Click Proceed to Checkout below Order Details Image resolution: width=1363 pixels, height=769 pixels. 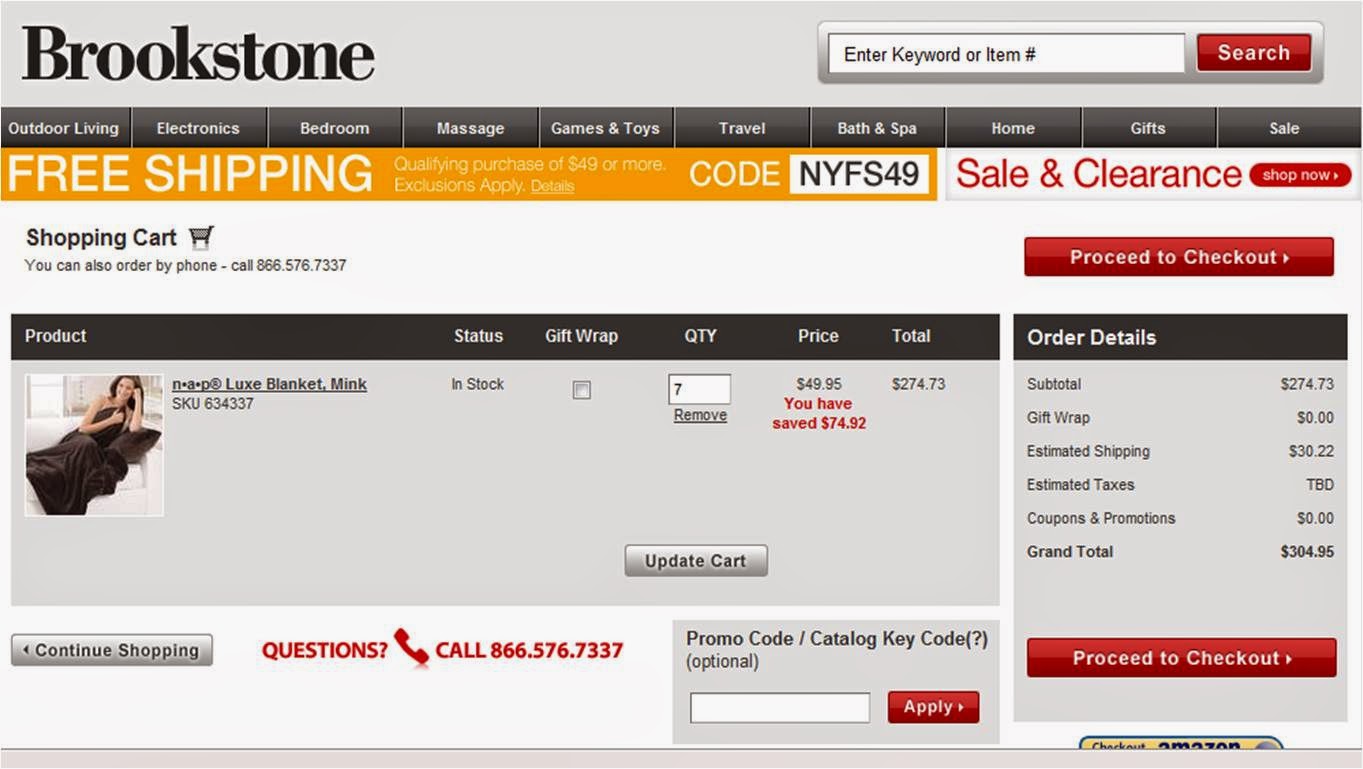pos(1181,658)
